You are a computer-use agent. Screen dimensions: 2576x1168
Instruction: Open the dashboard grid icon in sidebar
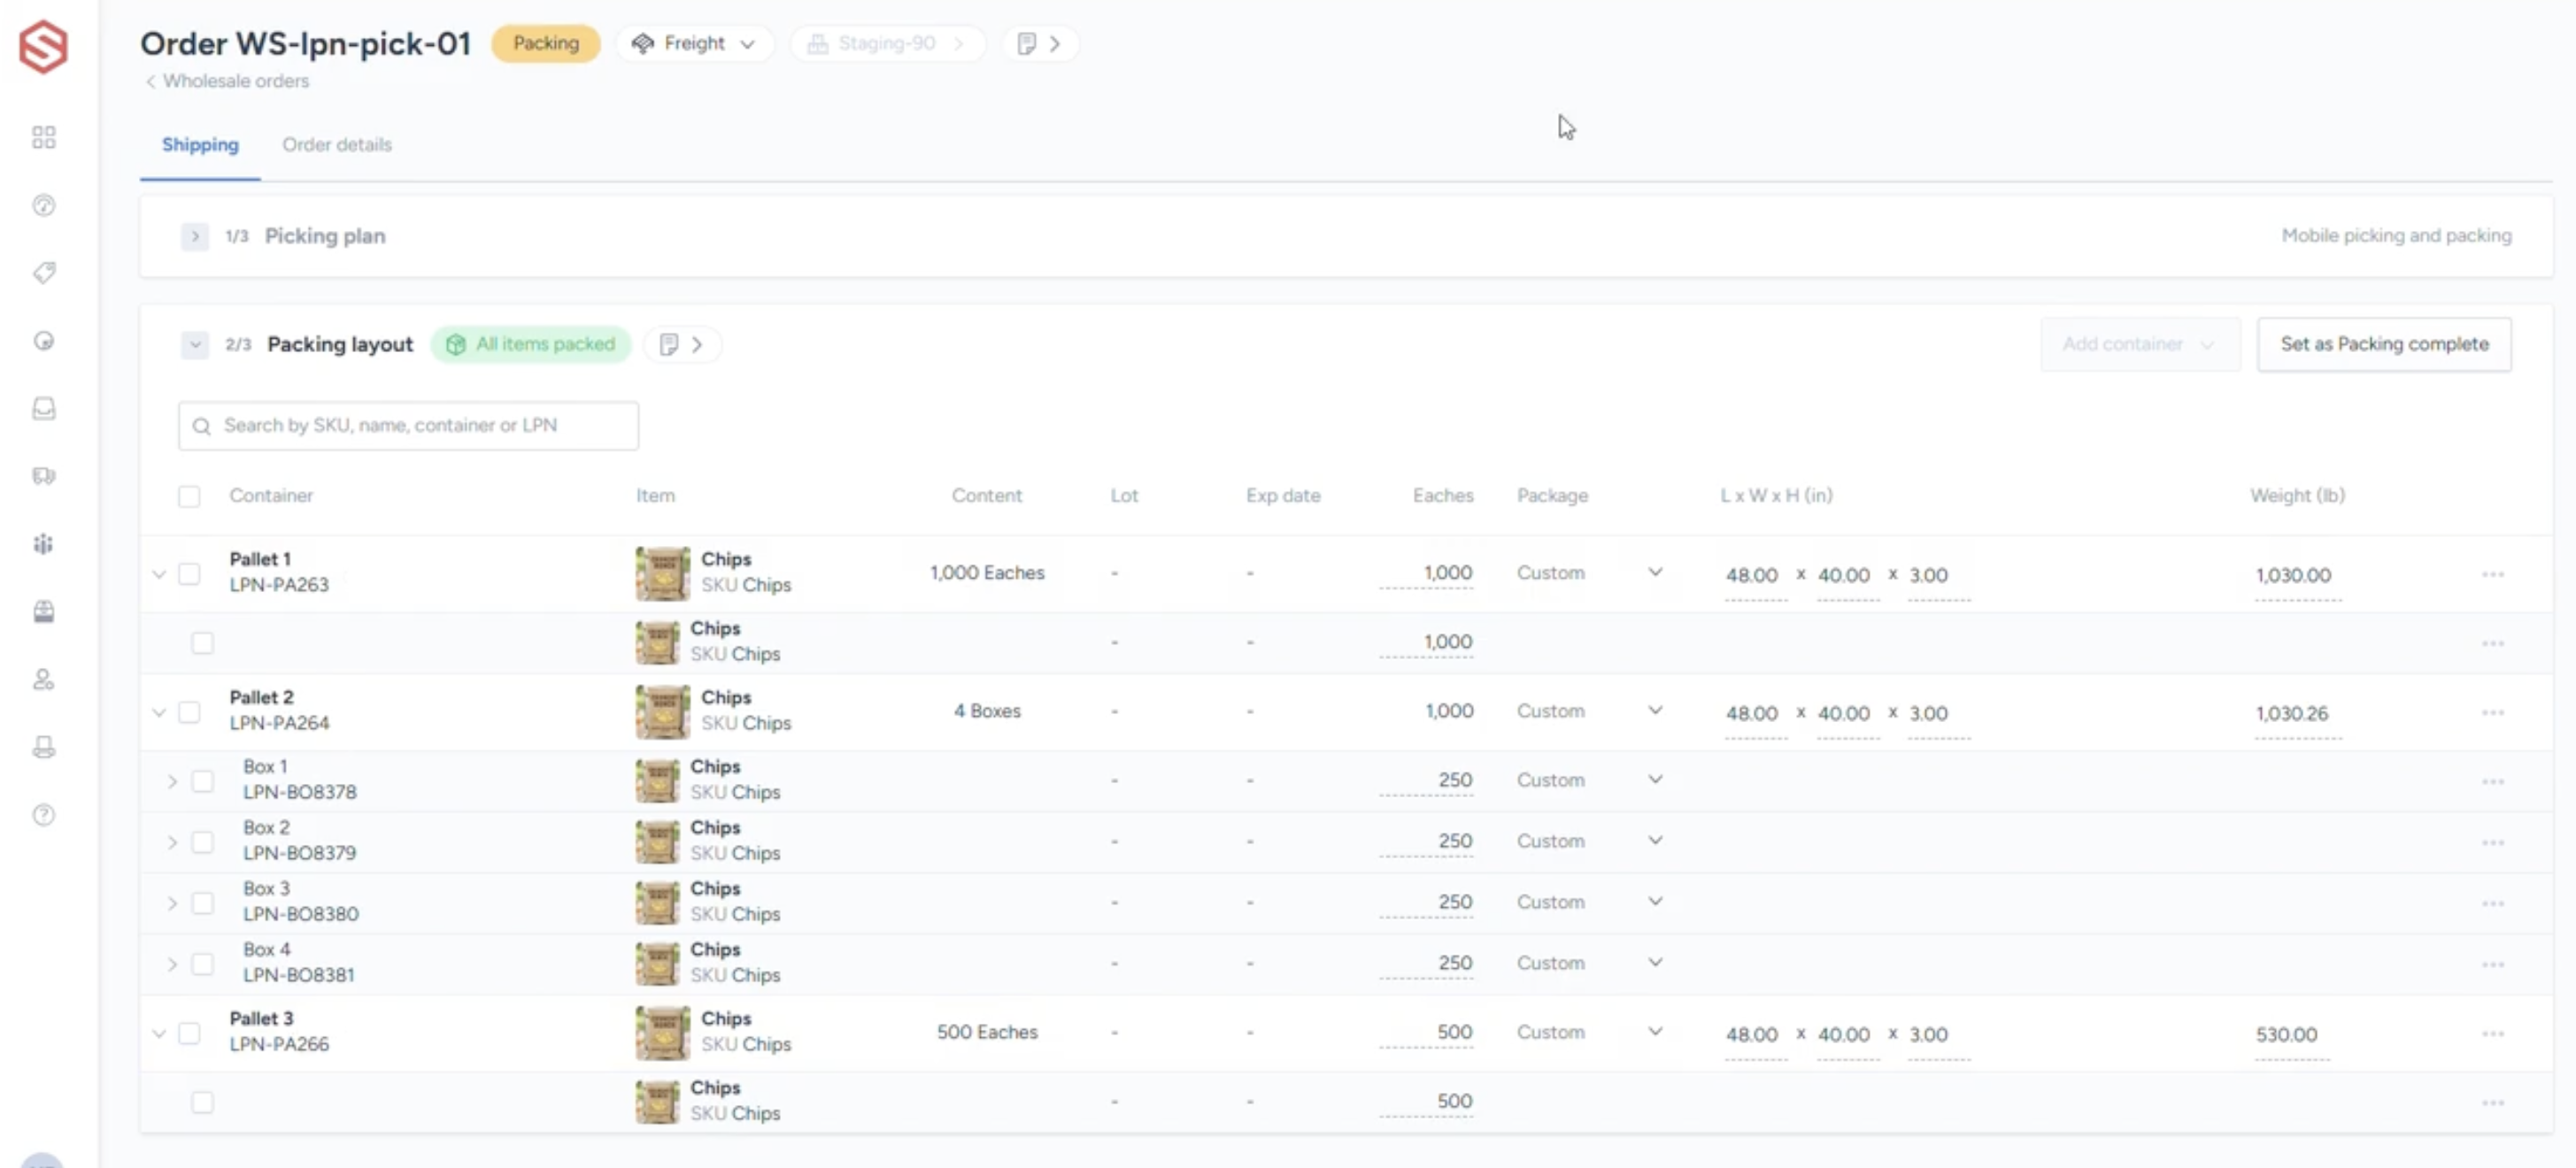[43, 137]
